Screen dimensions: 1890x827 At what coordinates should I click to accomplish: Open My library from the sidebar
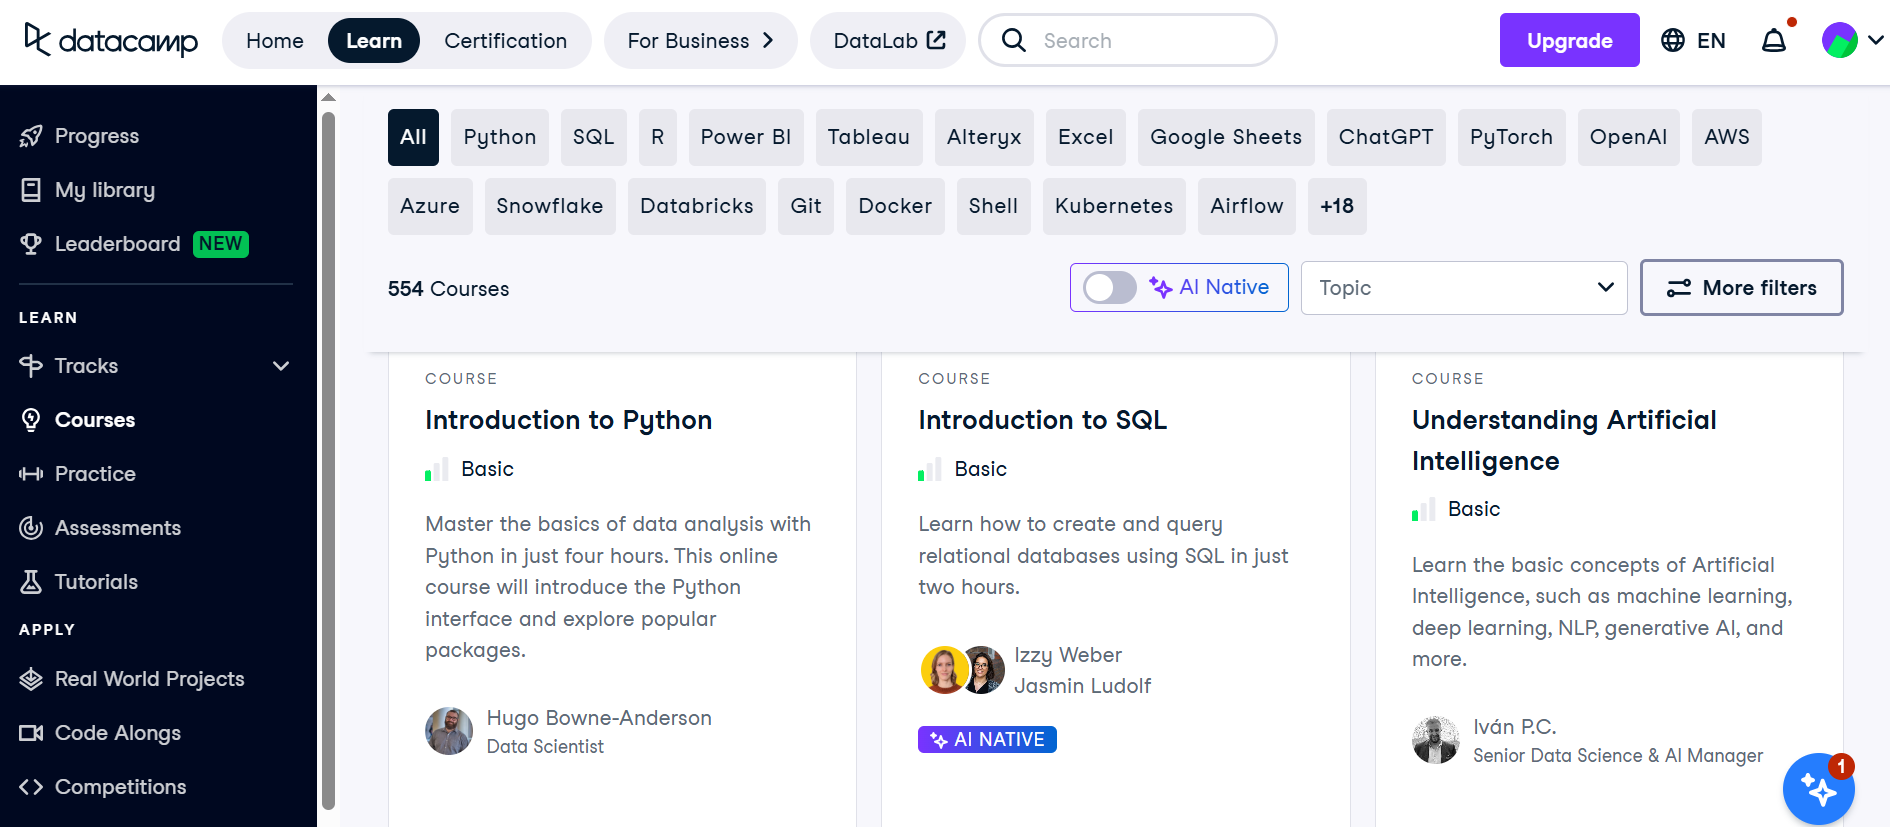[104, 190]
